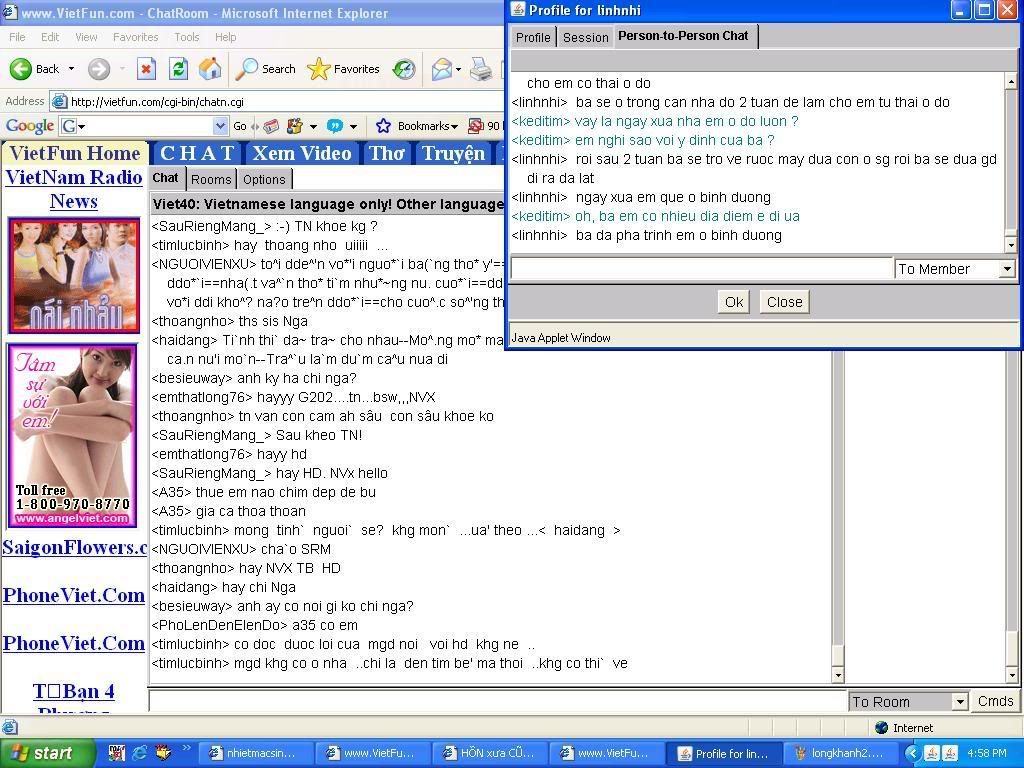Open the Google search box dropdown

coord(221,125)
